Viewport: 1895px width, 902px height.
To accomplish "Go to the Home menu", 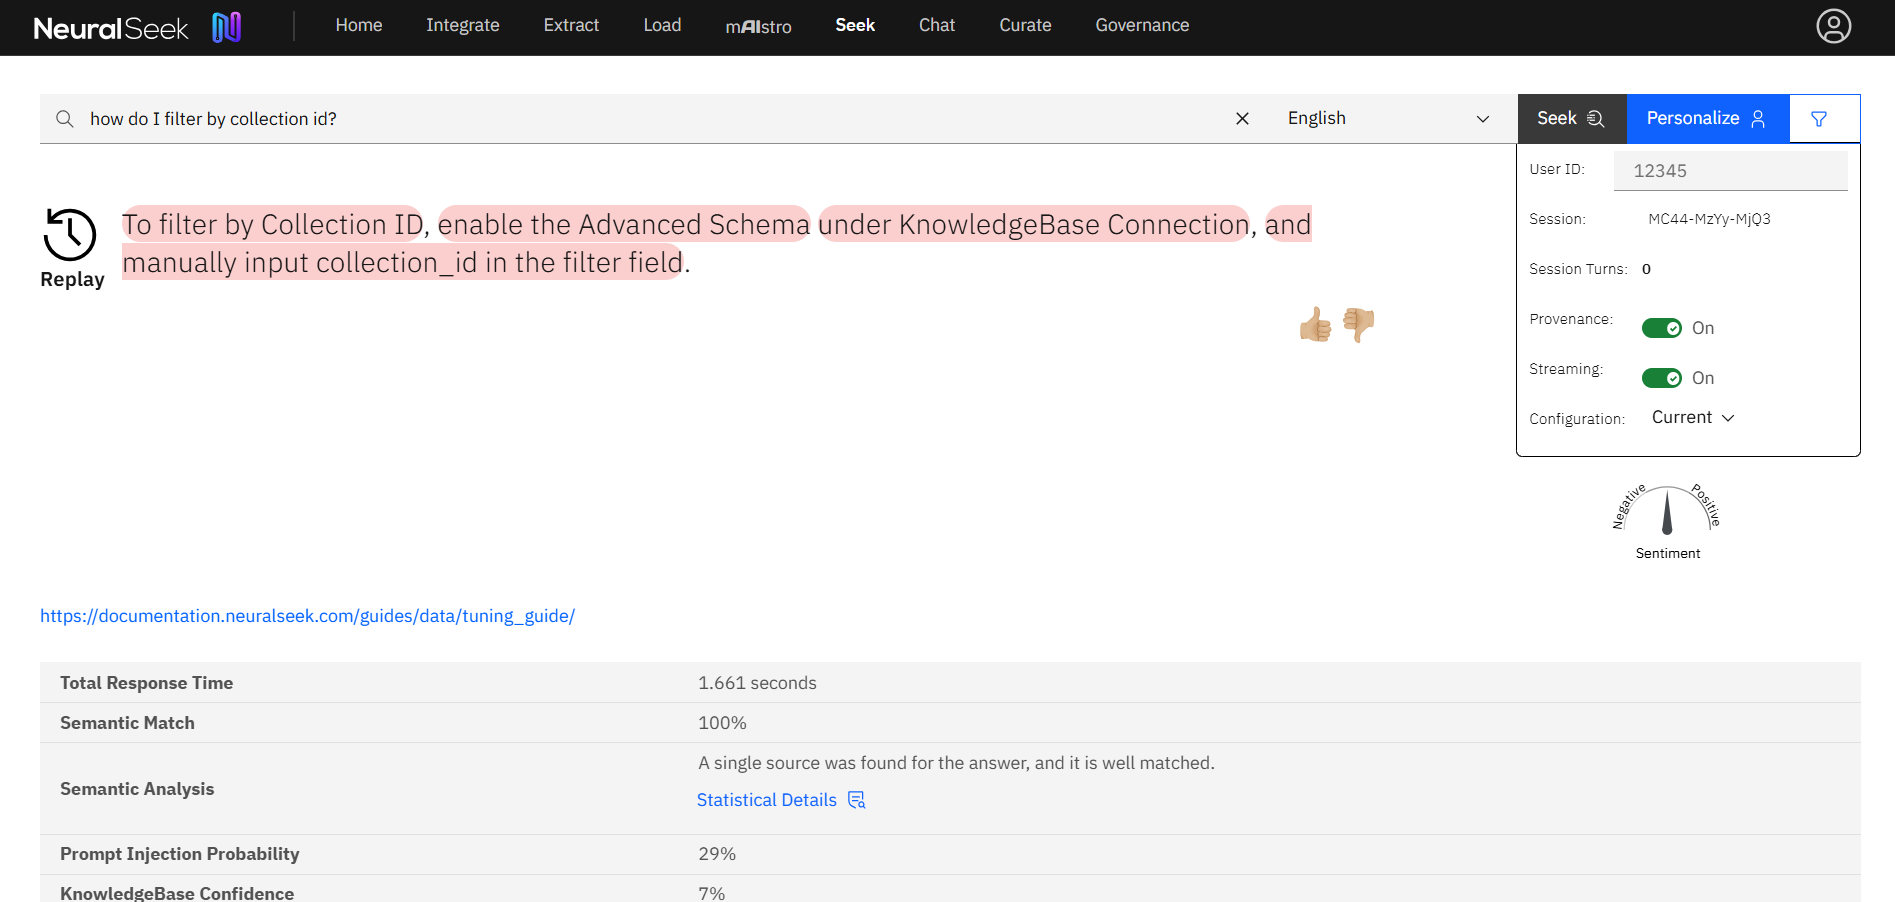I will (359, 26).
